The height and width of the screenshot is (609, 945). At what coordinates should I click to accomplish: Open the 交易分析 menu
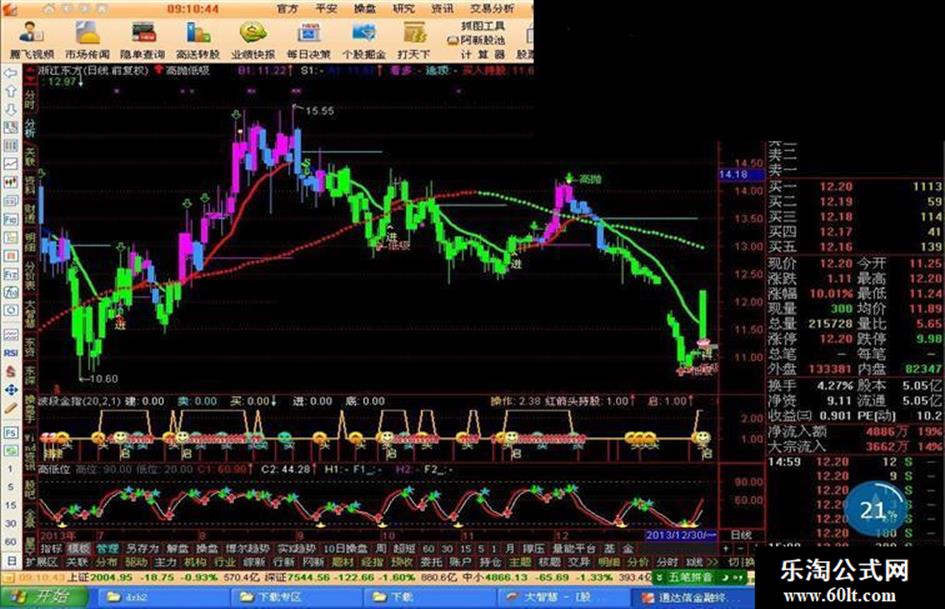point(492,8)
